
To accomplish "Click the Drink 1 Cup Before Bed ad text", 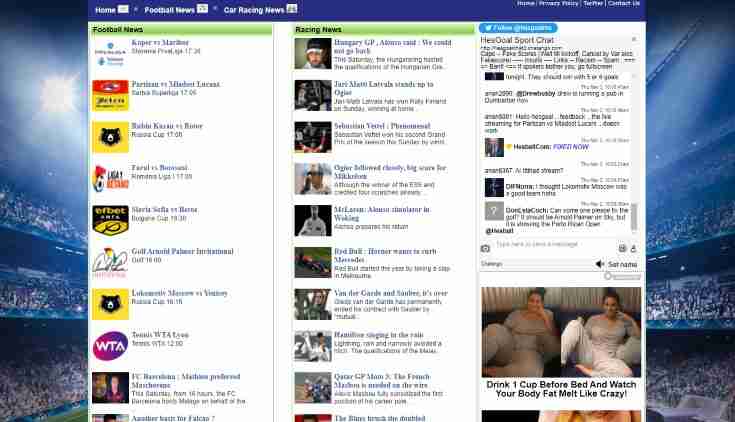I will pos(561,389).
